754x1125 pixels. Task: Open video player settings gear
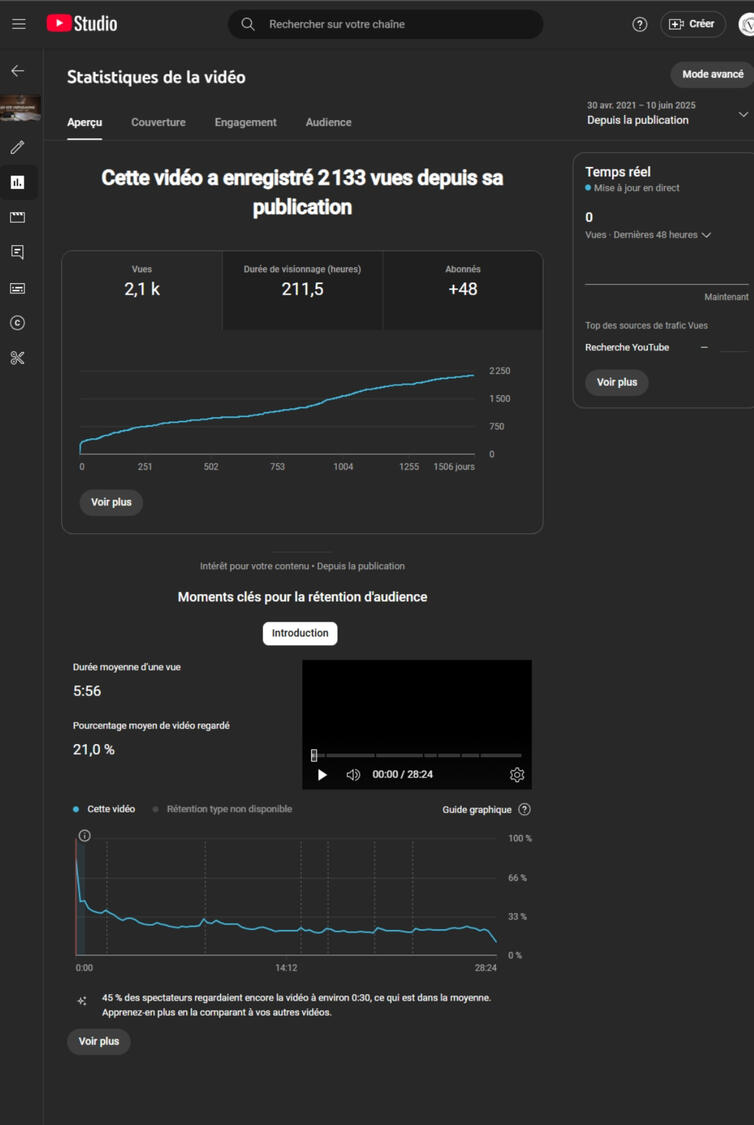pyautogui.click(x=517, y=775)
